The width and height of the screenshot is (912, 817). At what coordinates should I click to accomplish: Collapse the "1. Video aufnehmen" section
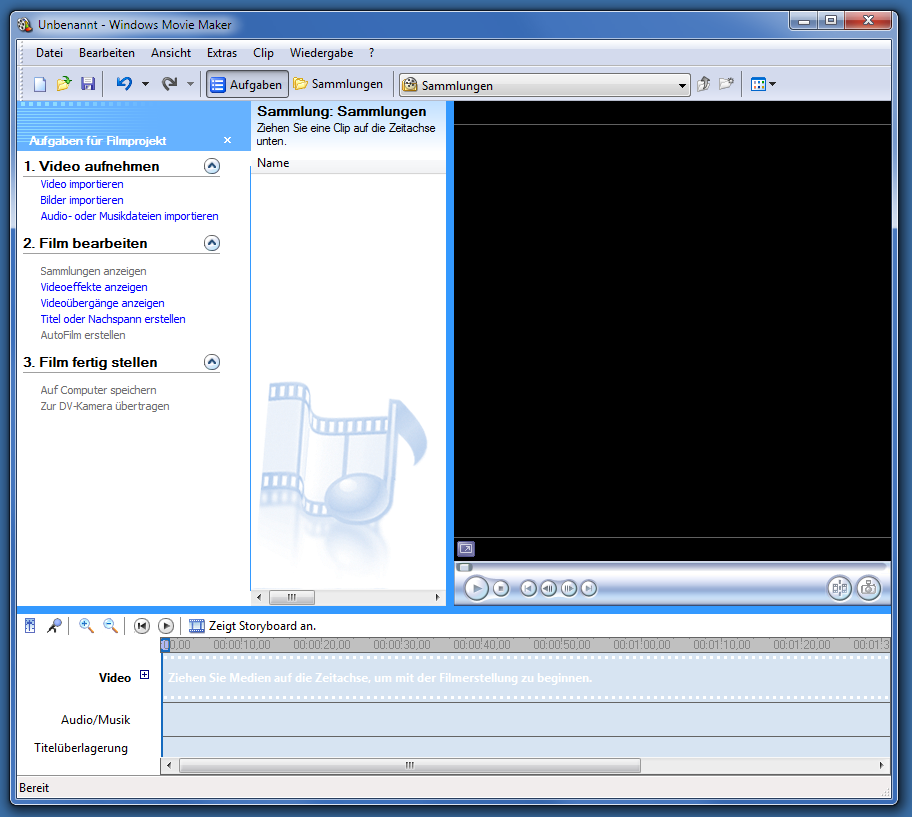click(x=212, y=166)
